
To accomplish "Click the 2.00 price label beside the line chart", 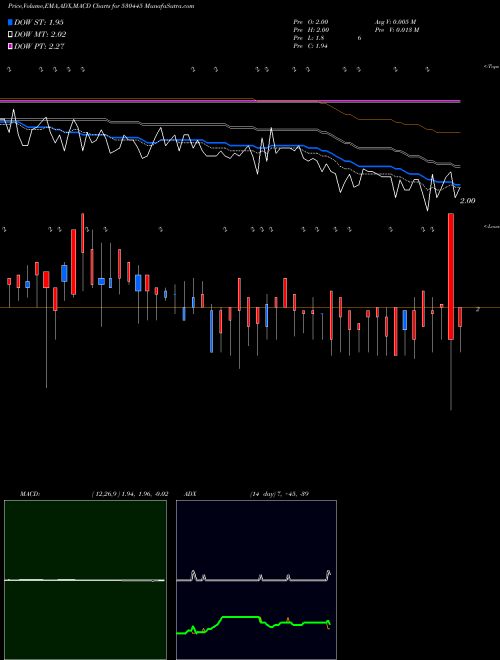I will tap(468, 201).
